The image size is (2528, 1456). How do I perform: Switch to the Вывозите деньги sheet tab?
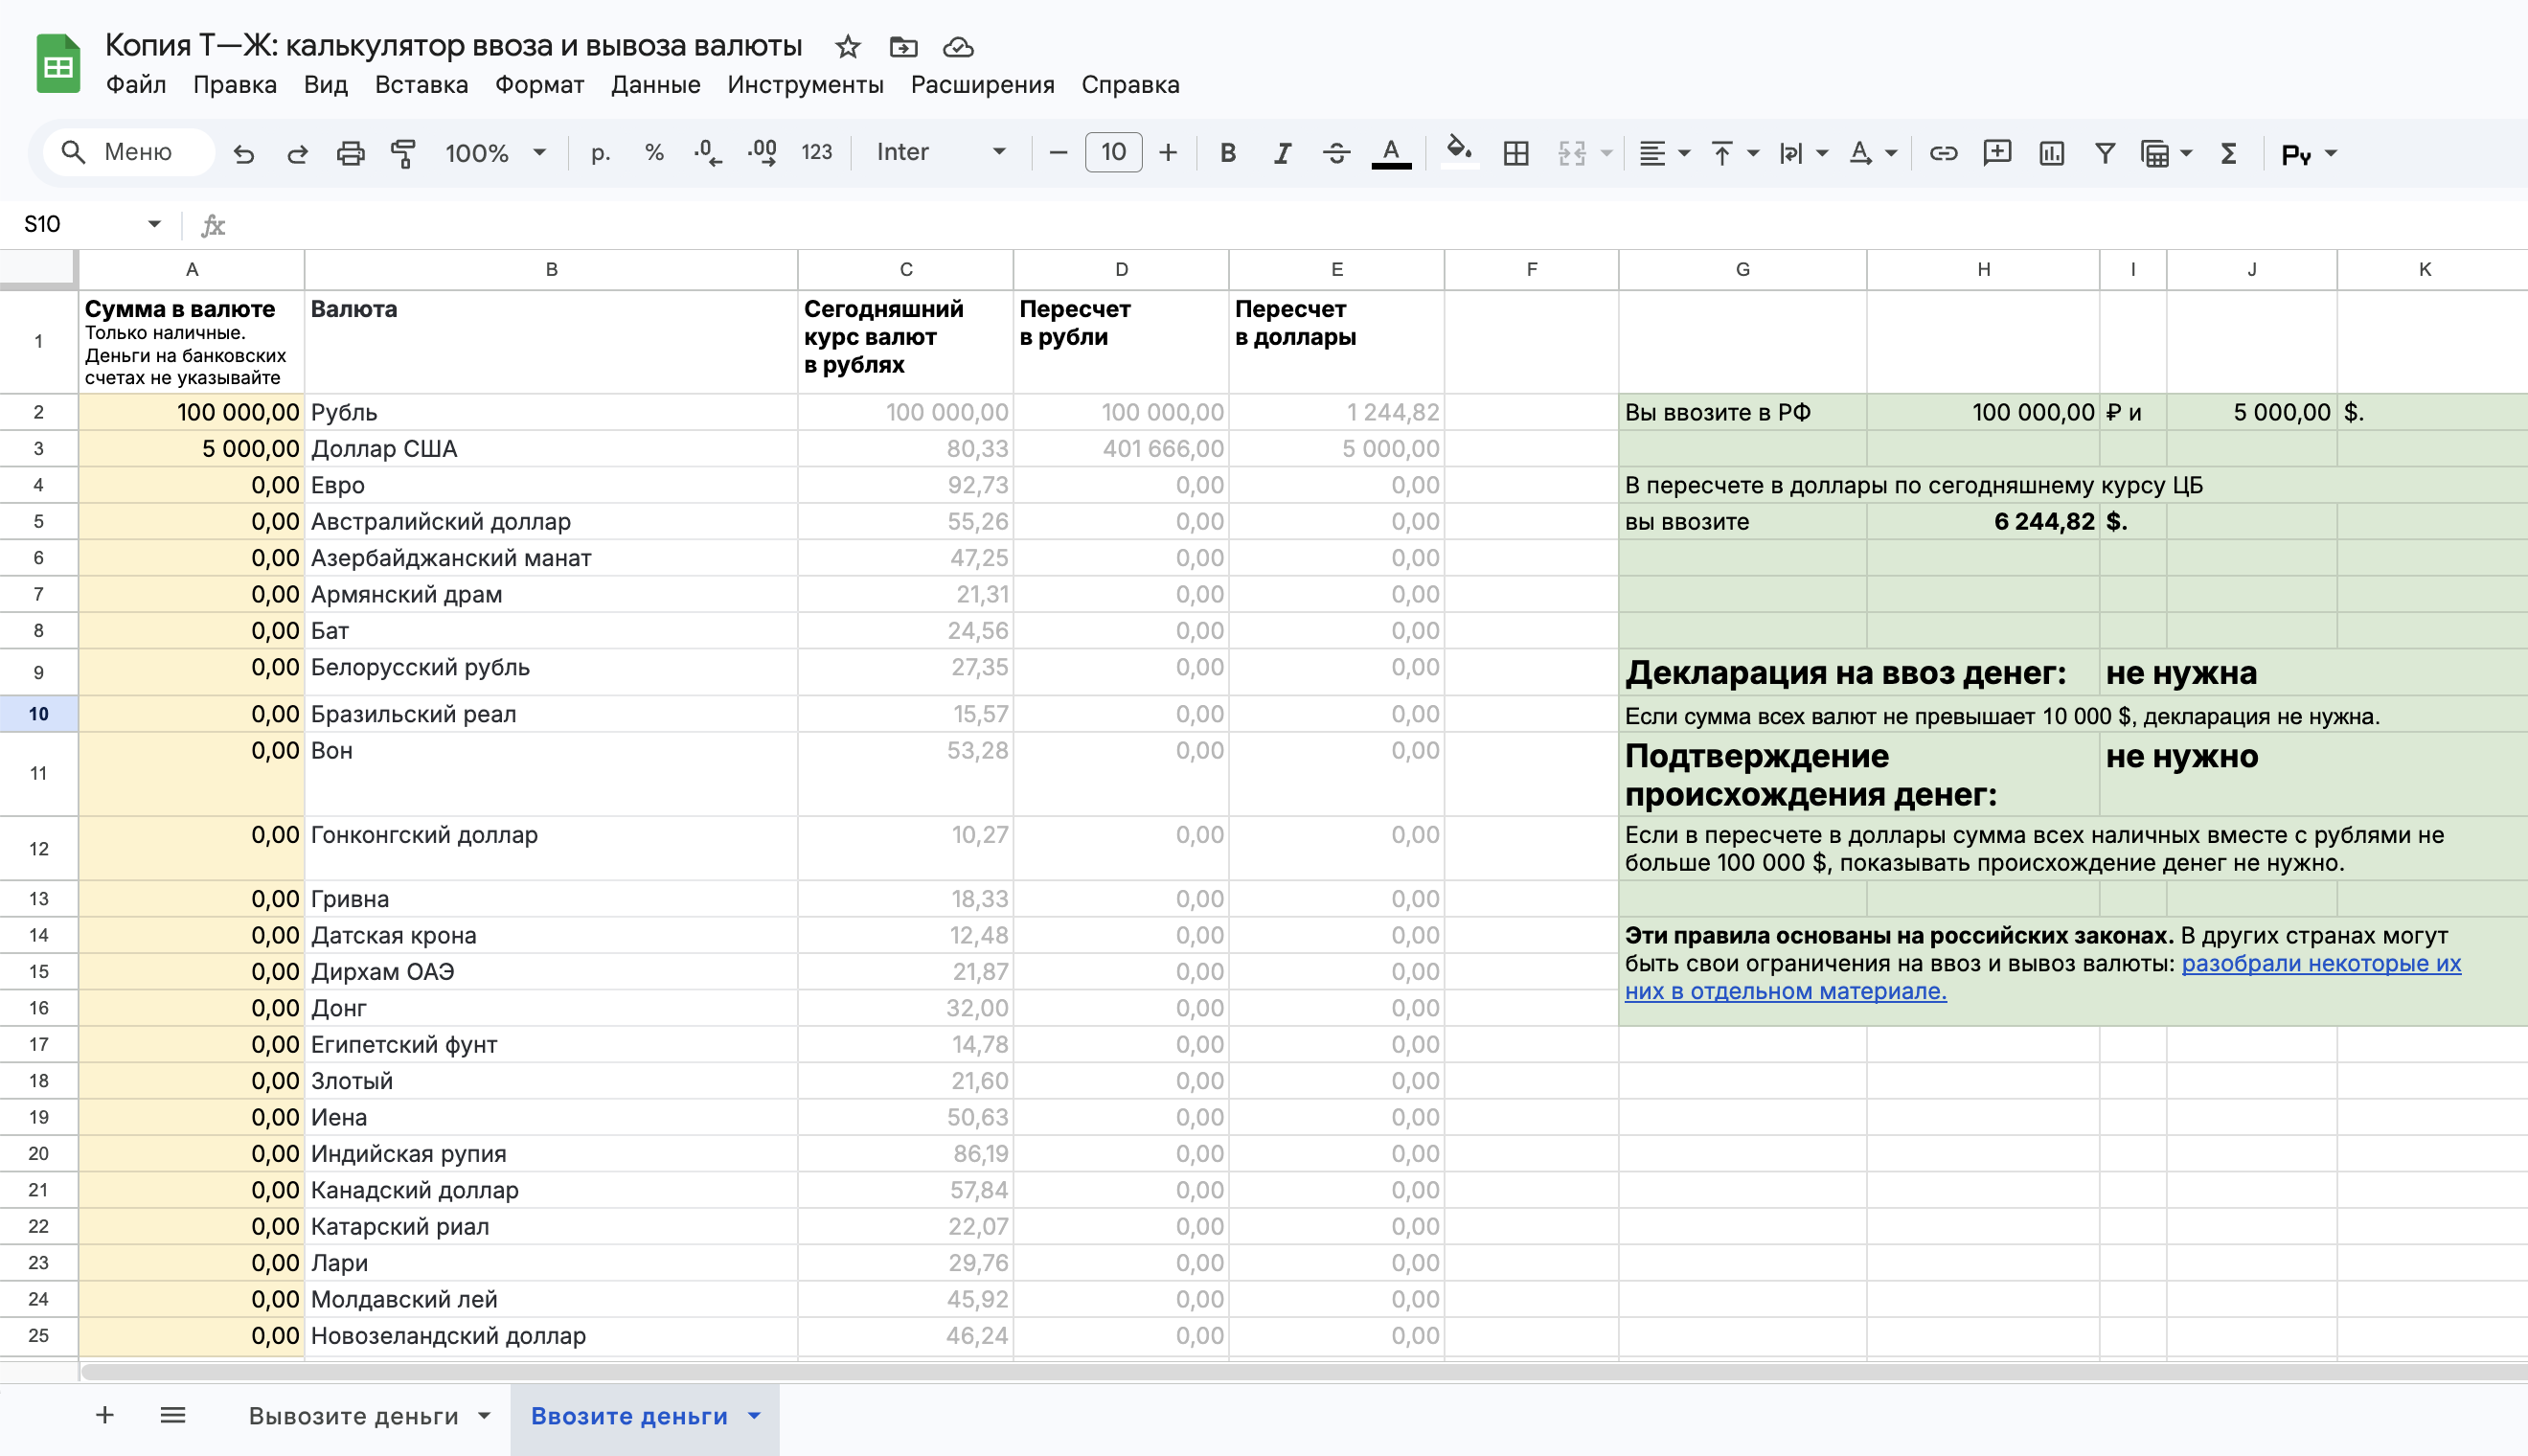pyautogui.click(x=353, y=1416)
